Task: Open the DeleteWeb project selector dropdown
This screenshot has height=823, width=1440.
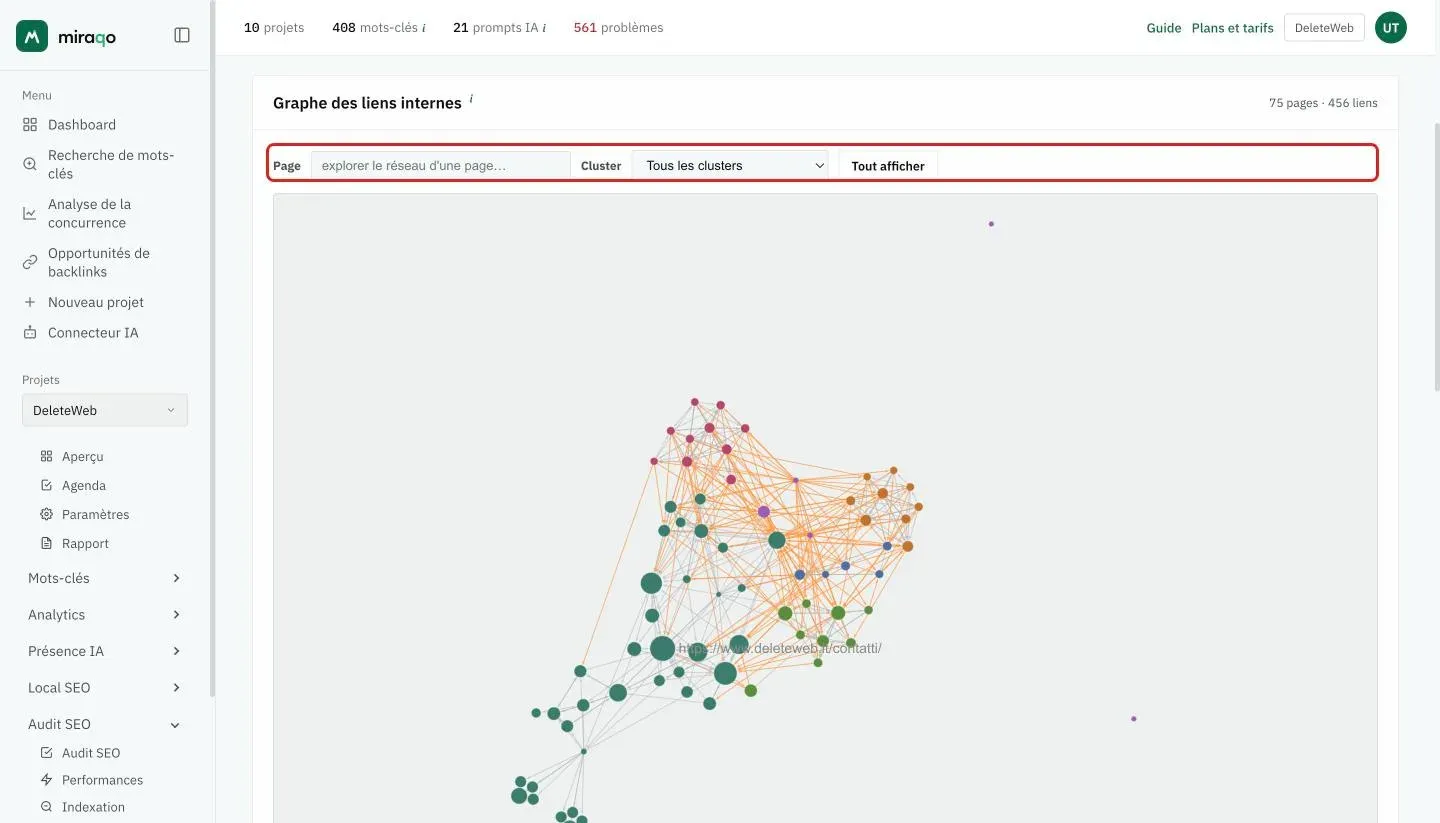Action: pyautogui.click(x=105, y=410)
